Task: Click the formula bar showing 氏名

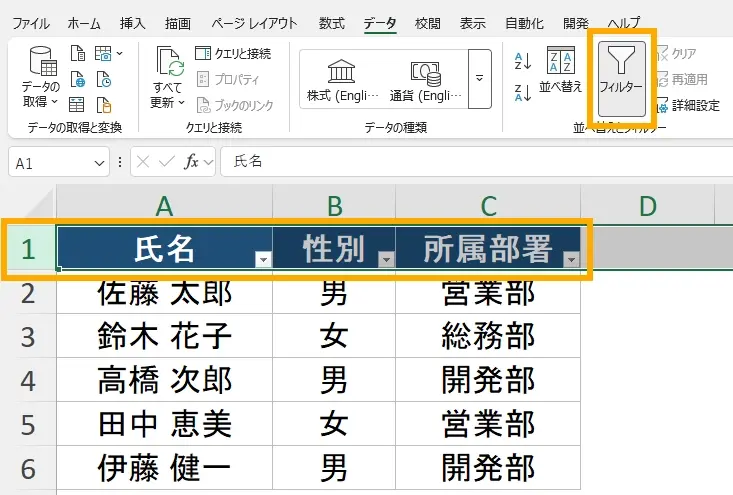Action: click(477, 162)
